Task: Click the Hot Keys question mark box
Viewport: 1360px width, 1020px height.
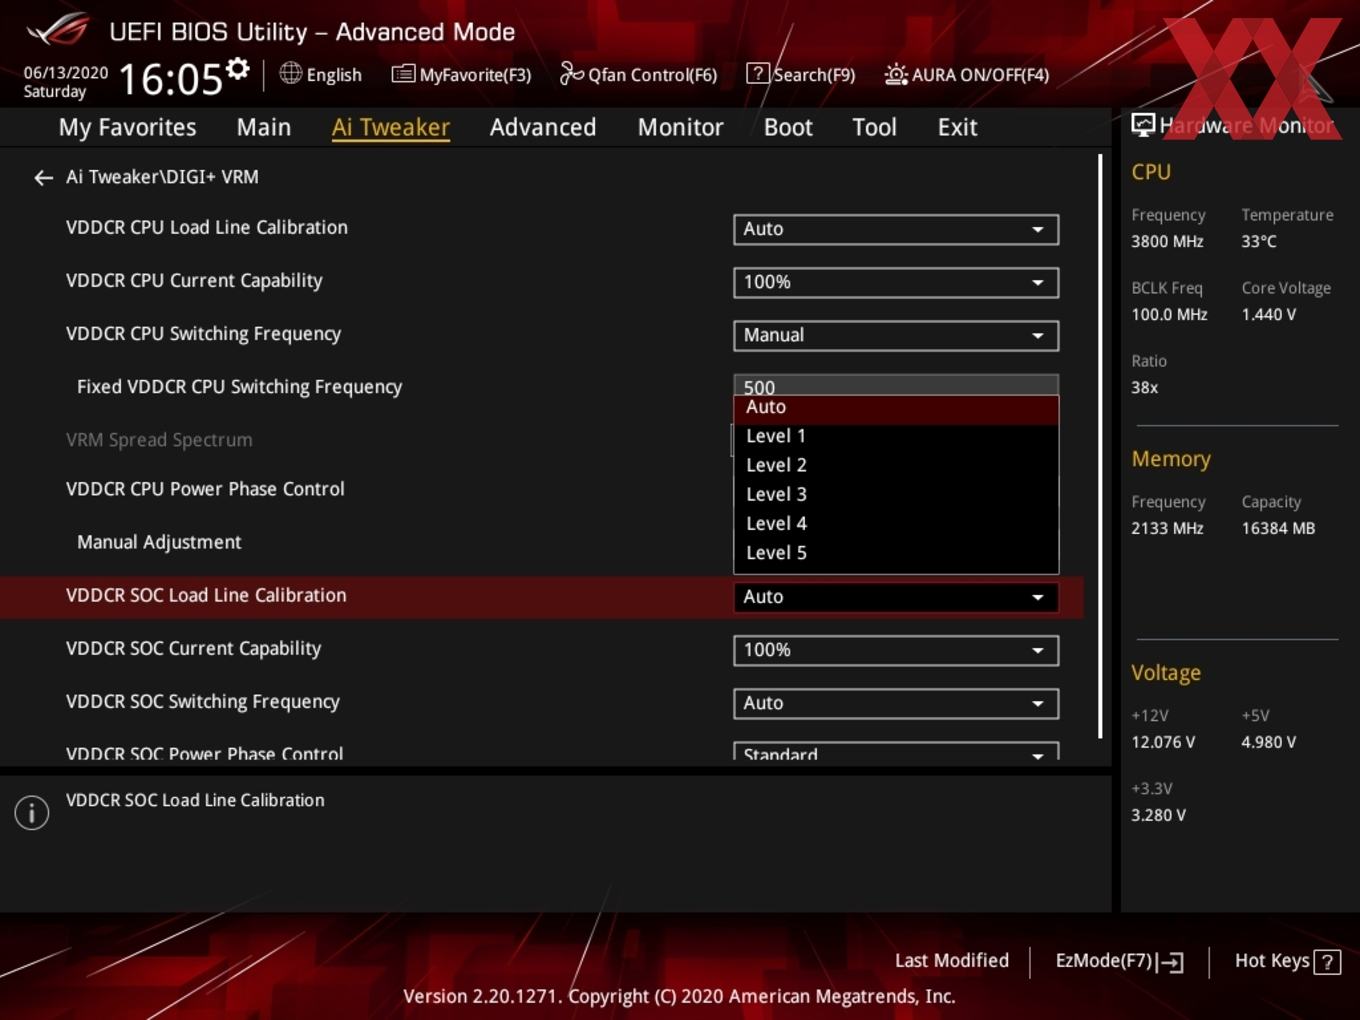Action: coord(1327,962)
